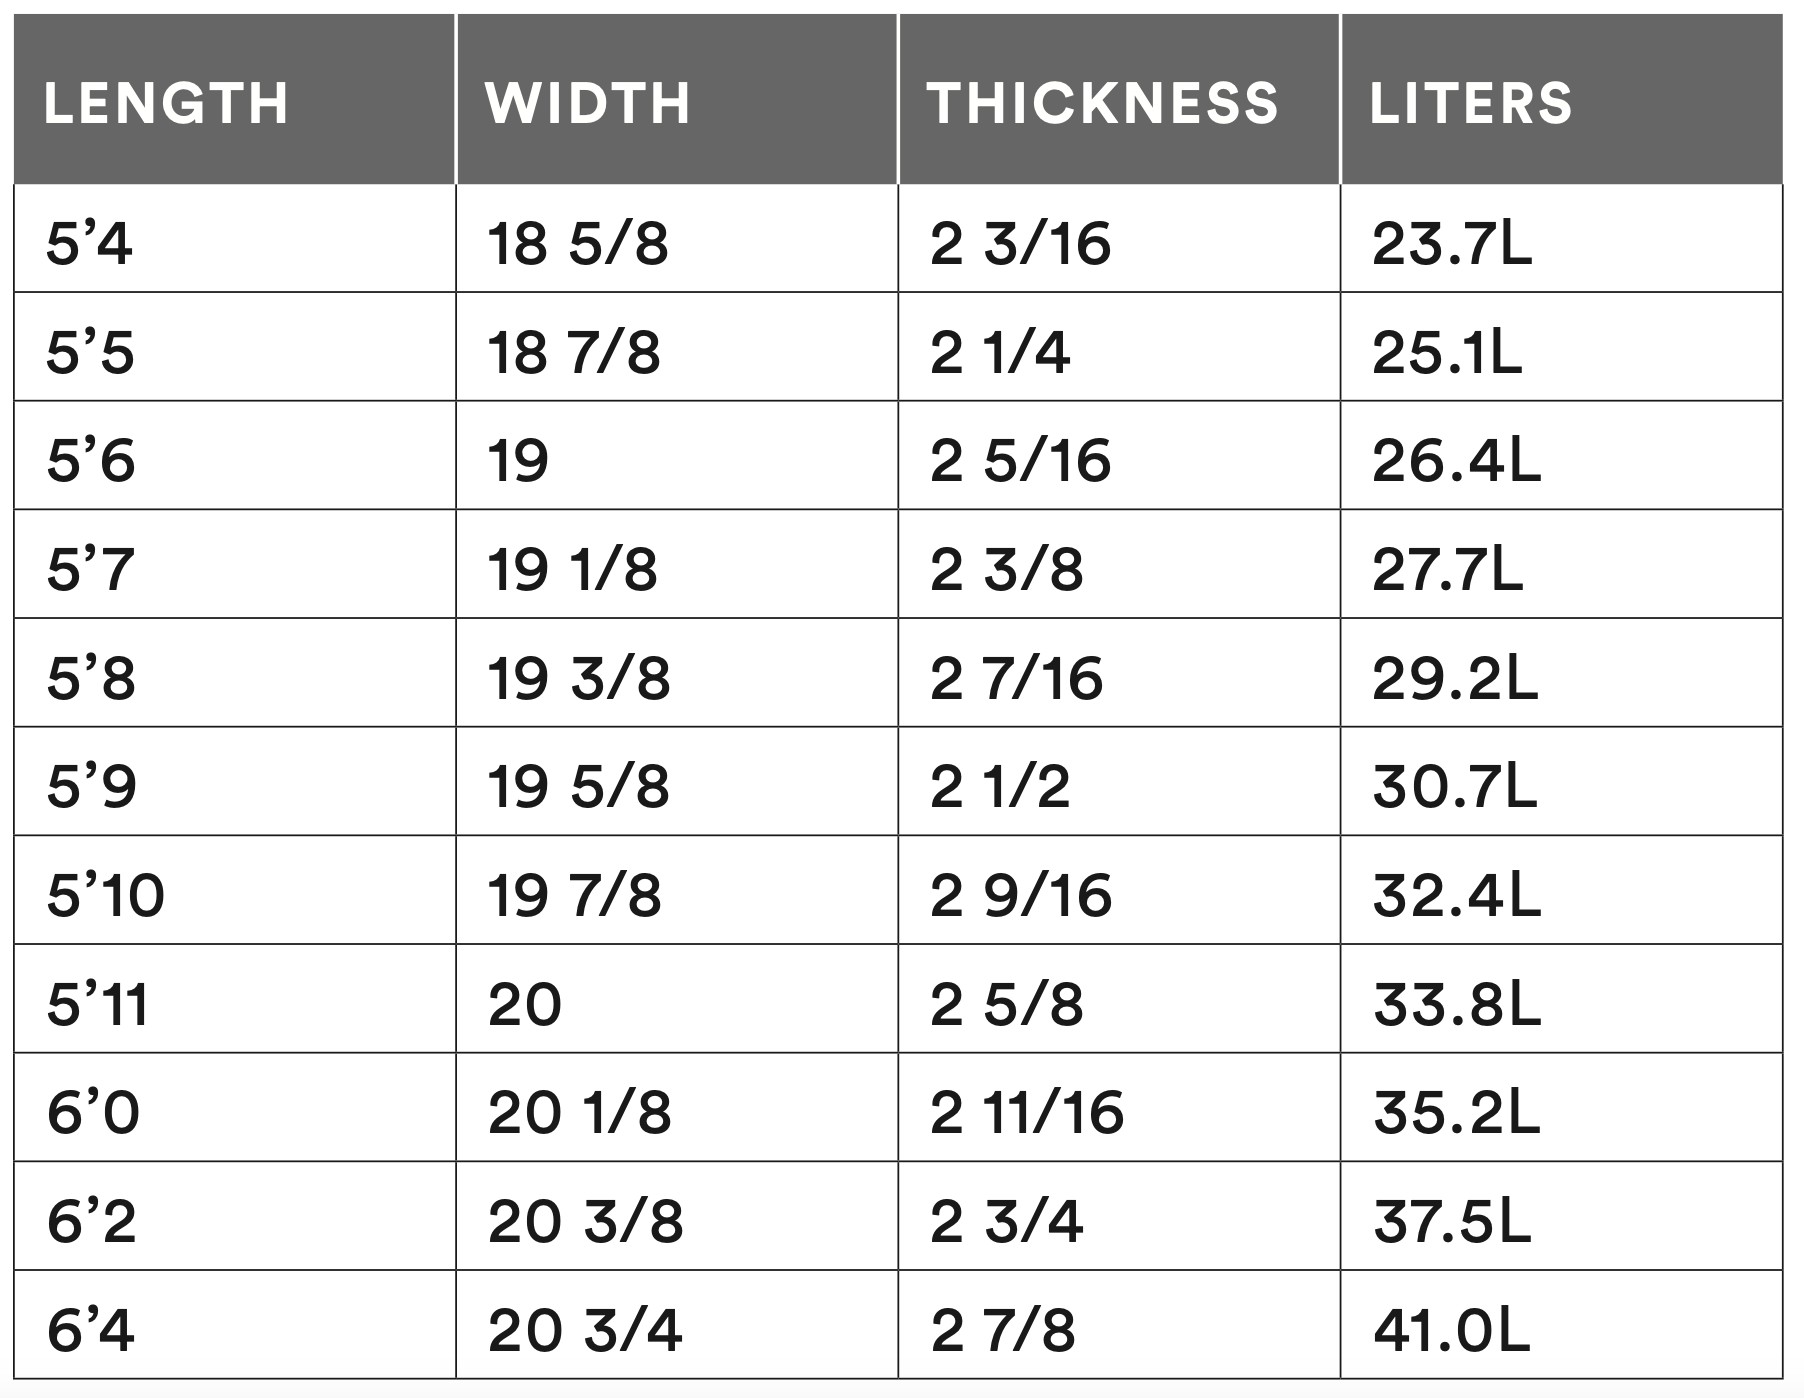Select the 18 5/8 width cell

click(x=577, y=243)
